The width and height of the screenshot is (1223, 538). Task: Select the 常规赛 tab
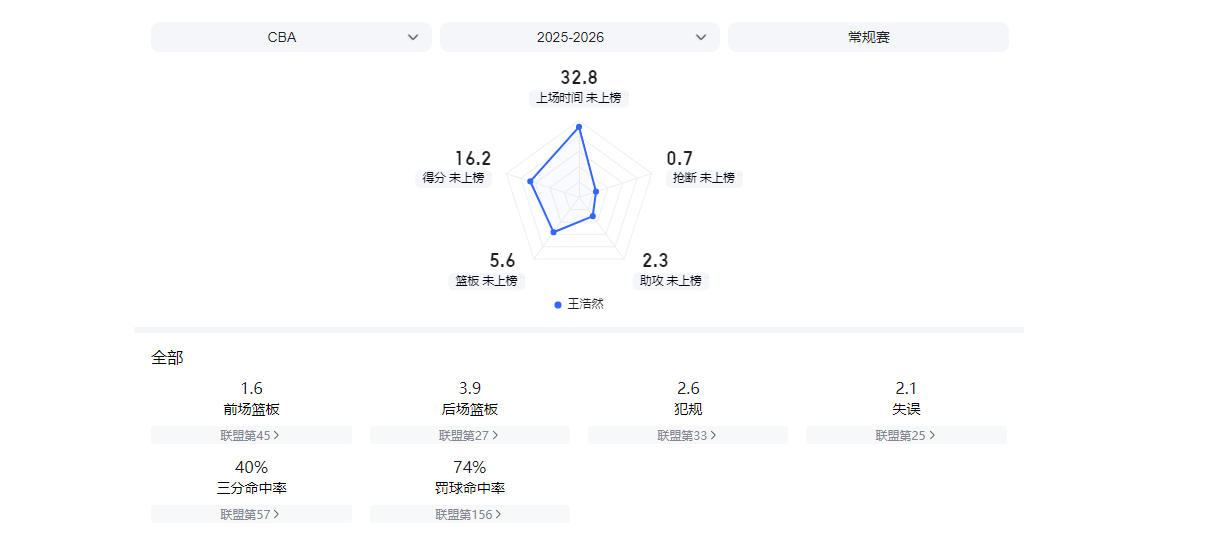tap(868, 37)
